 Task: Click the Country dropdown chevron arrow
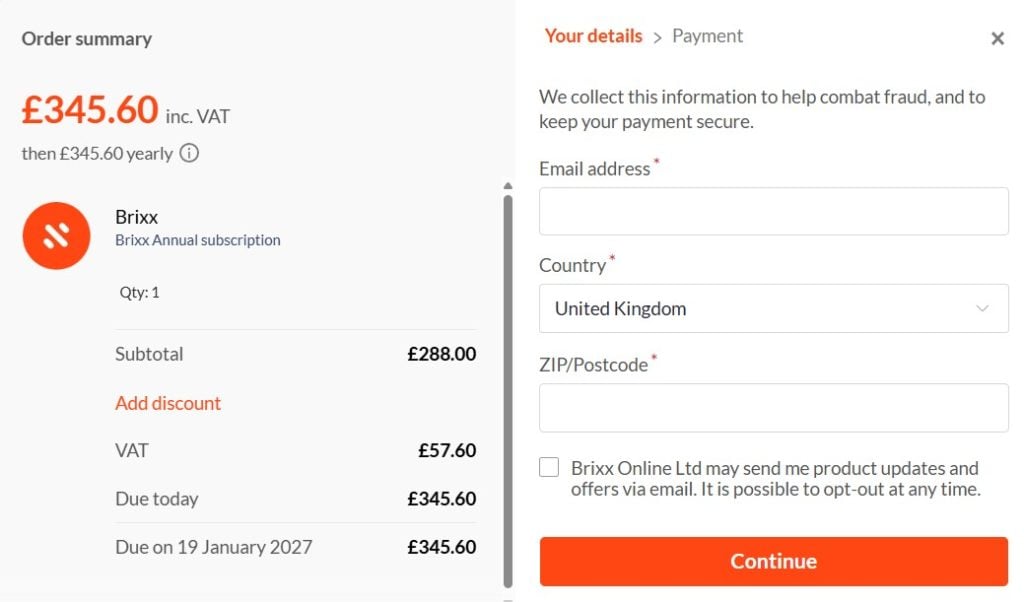[x=983, y=309]
